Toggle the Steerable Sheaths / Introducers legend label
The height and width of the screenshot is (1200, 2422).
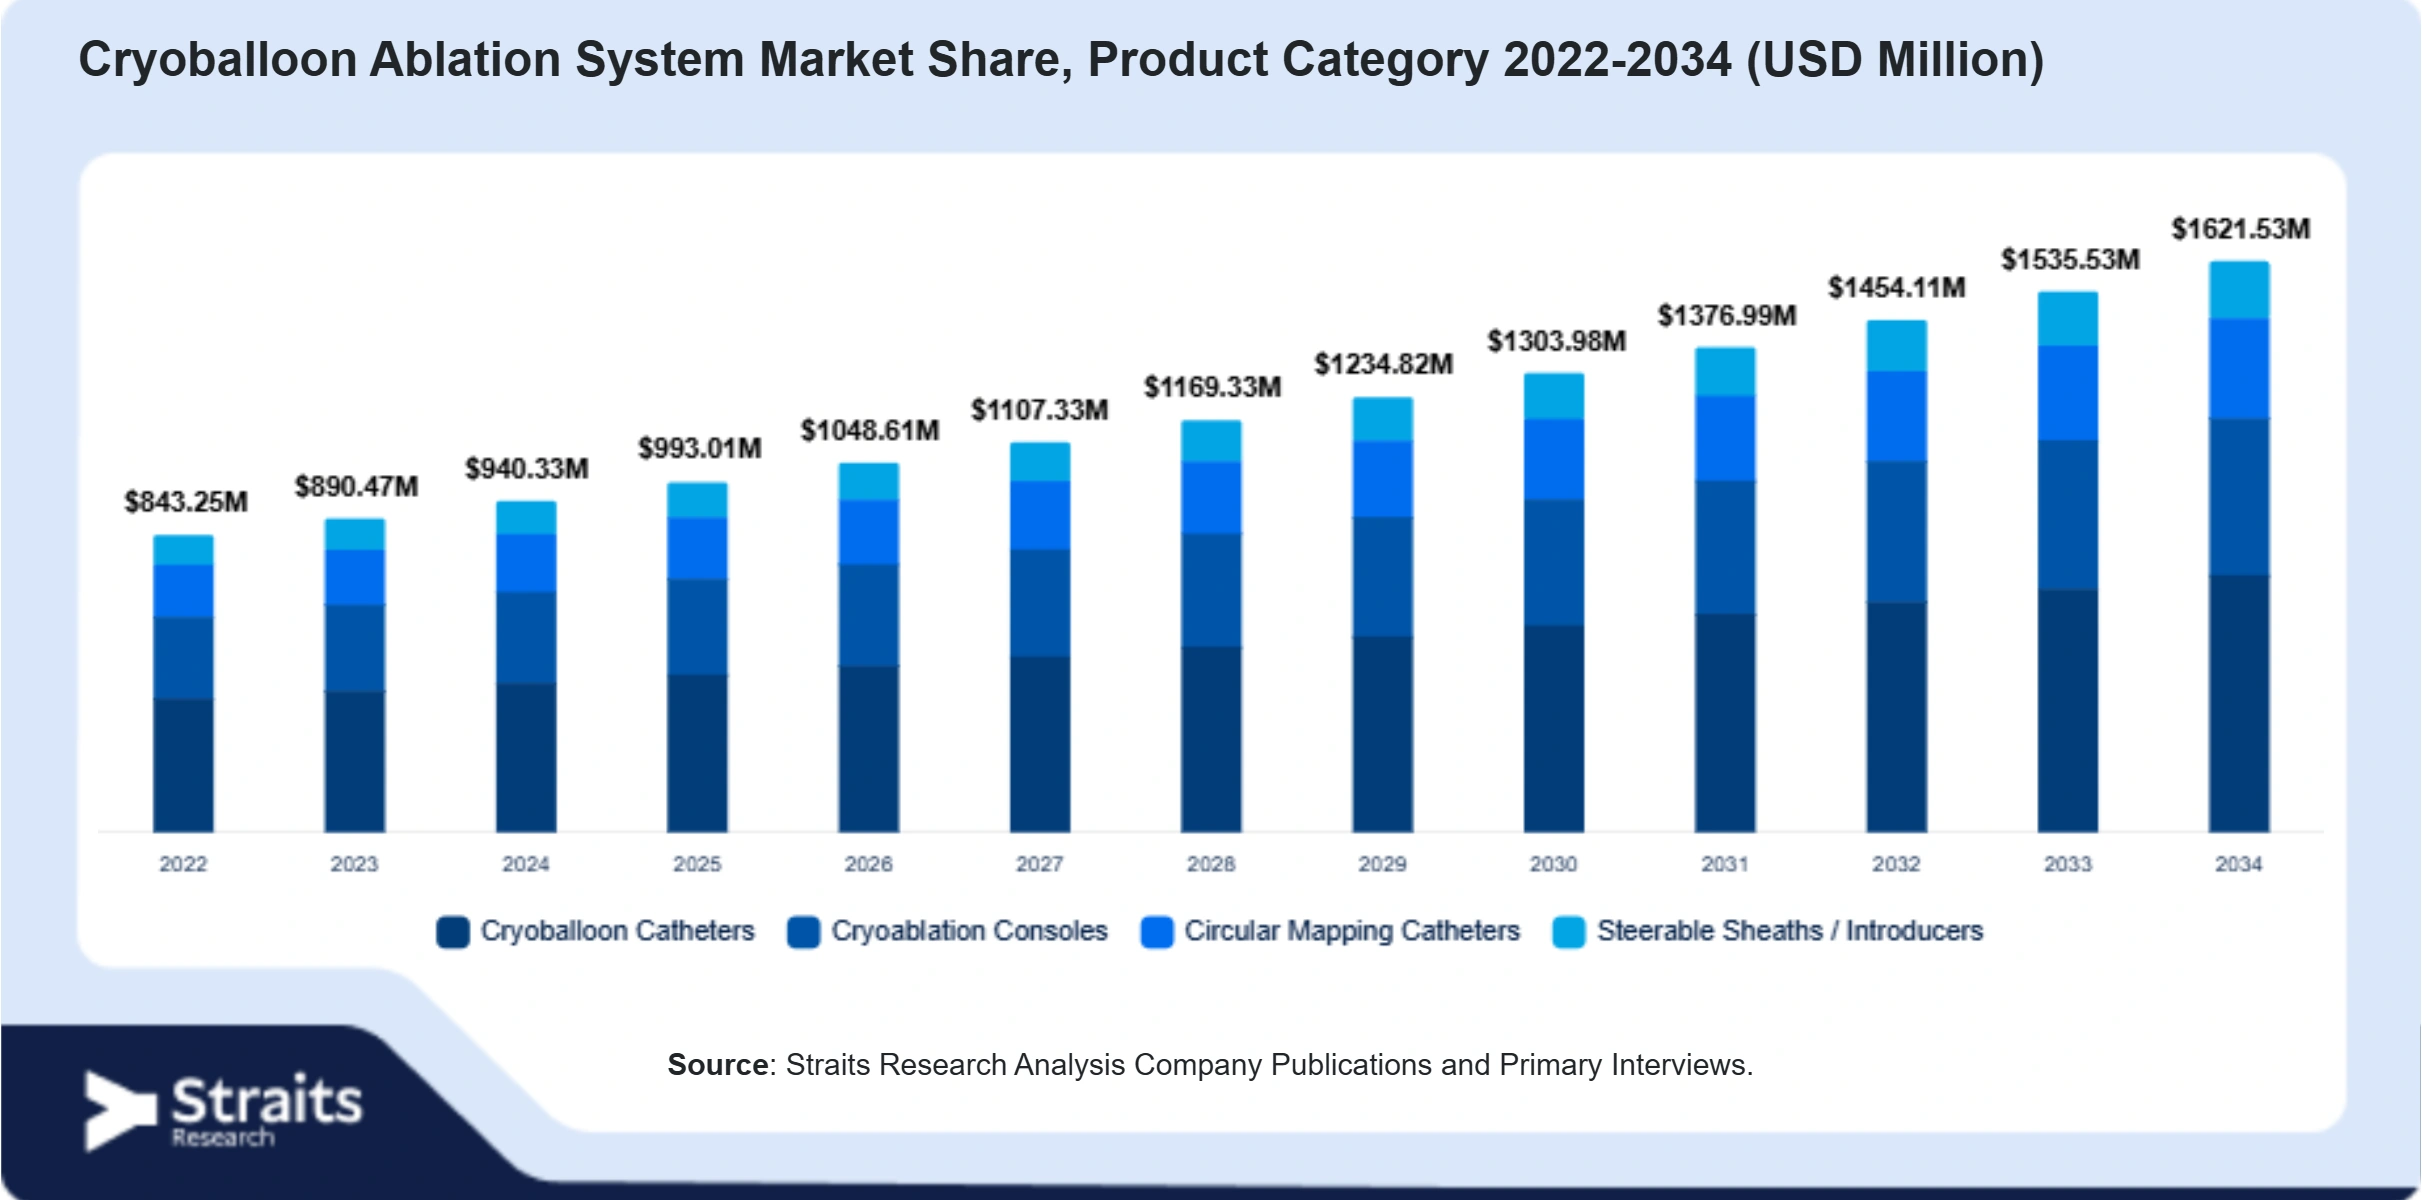(1790, 931)
